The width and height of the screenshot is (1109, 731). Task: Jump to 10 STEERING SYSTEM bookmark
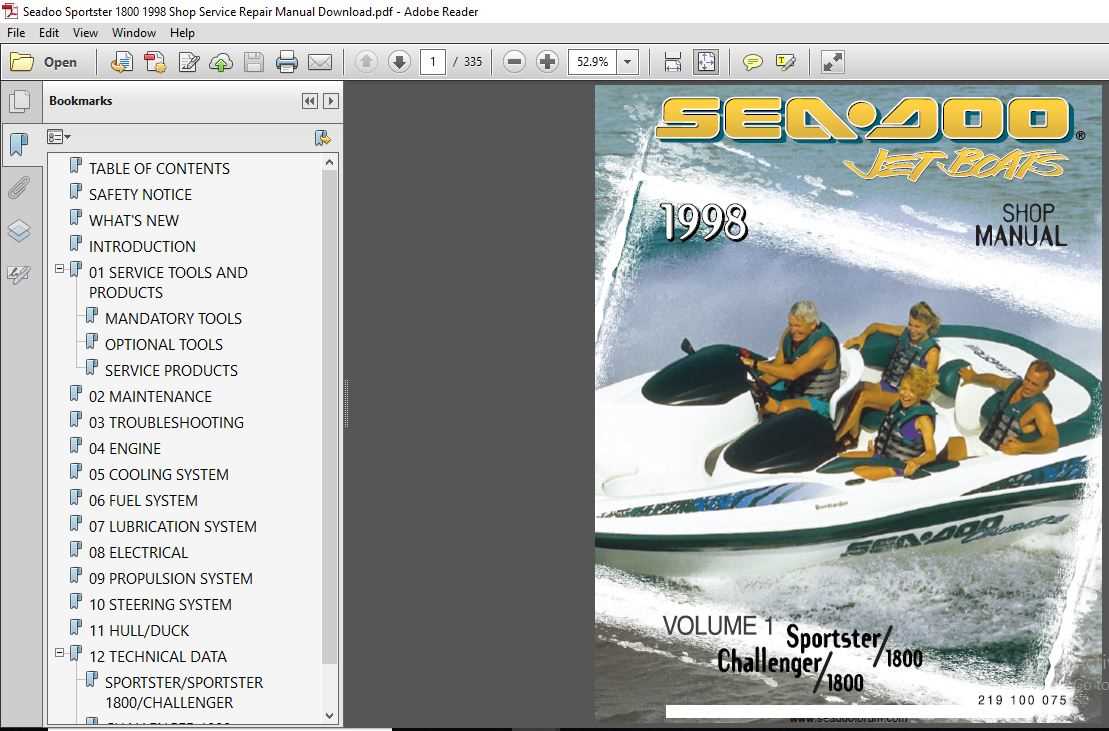(x=160, y=605)
